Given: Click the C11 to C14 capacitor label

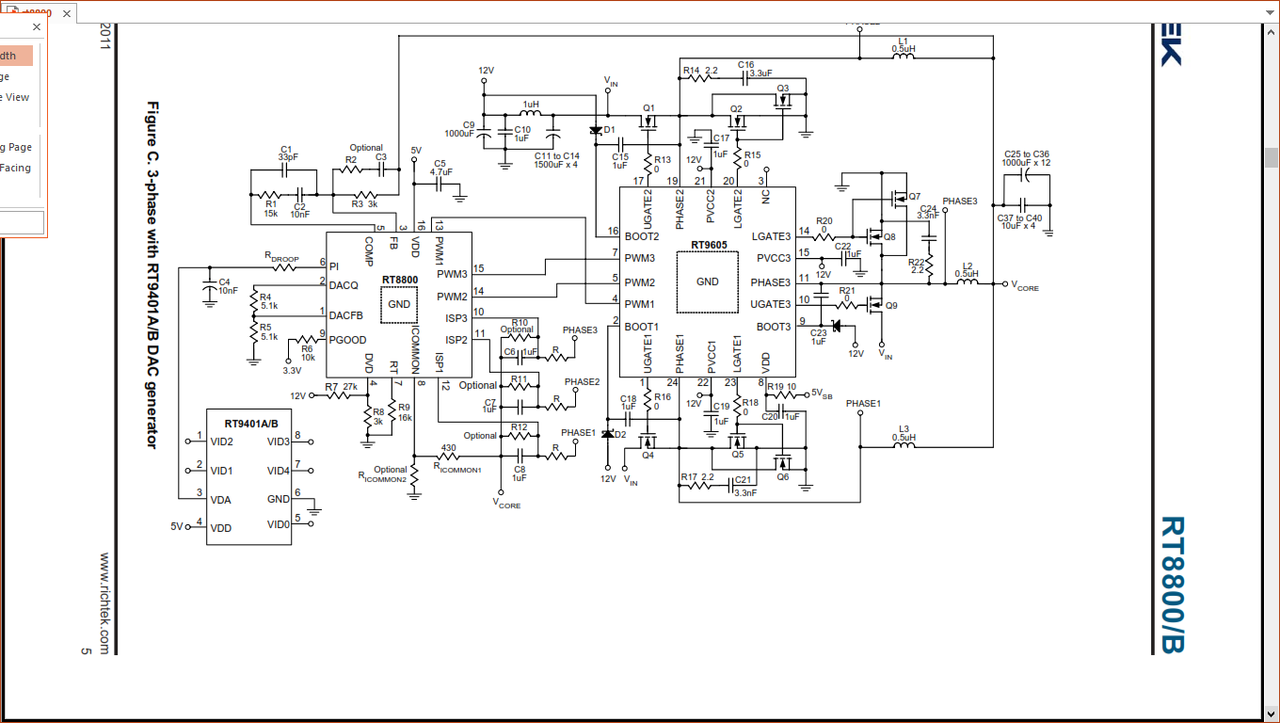Looking at the screenshot, I should (557, 160).
